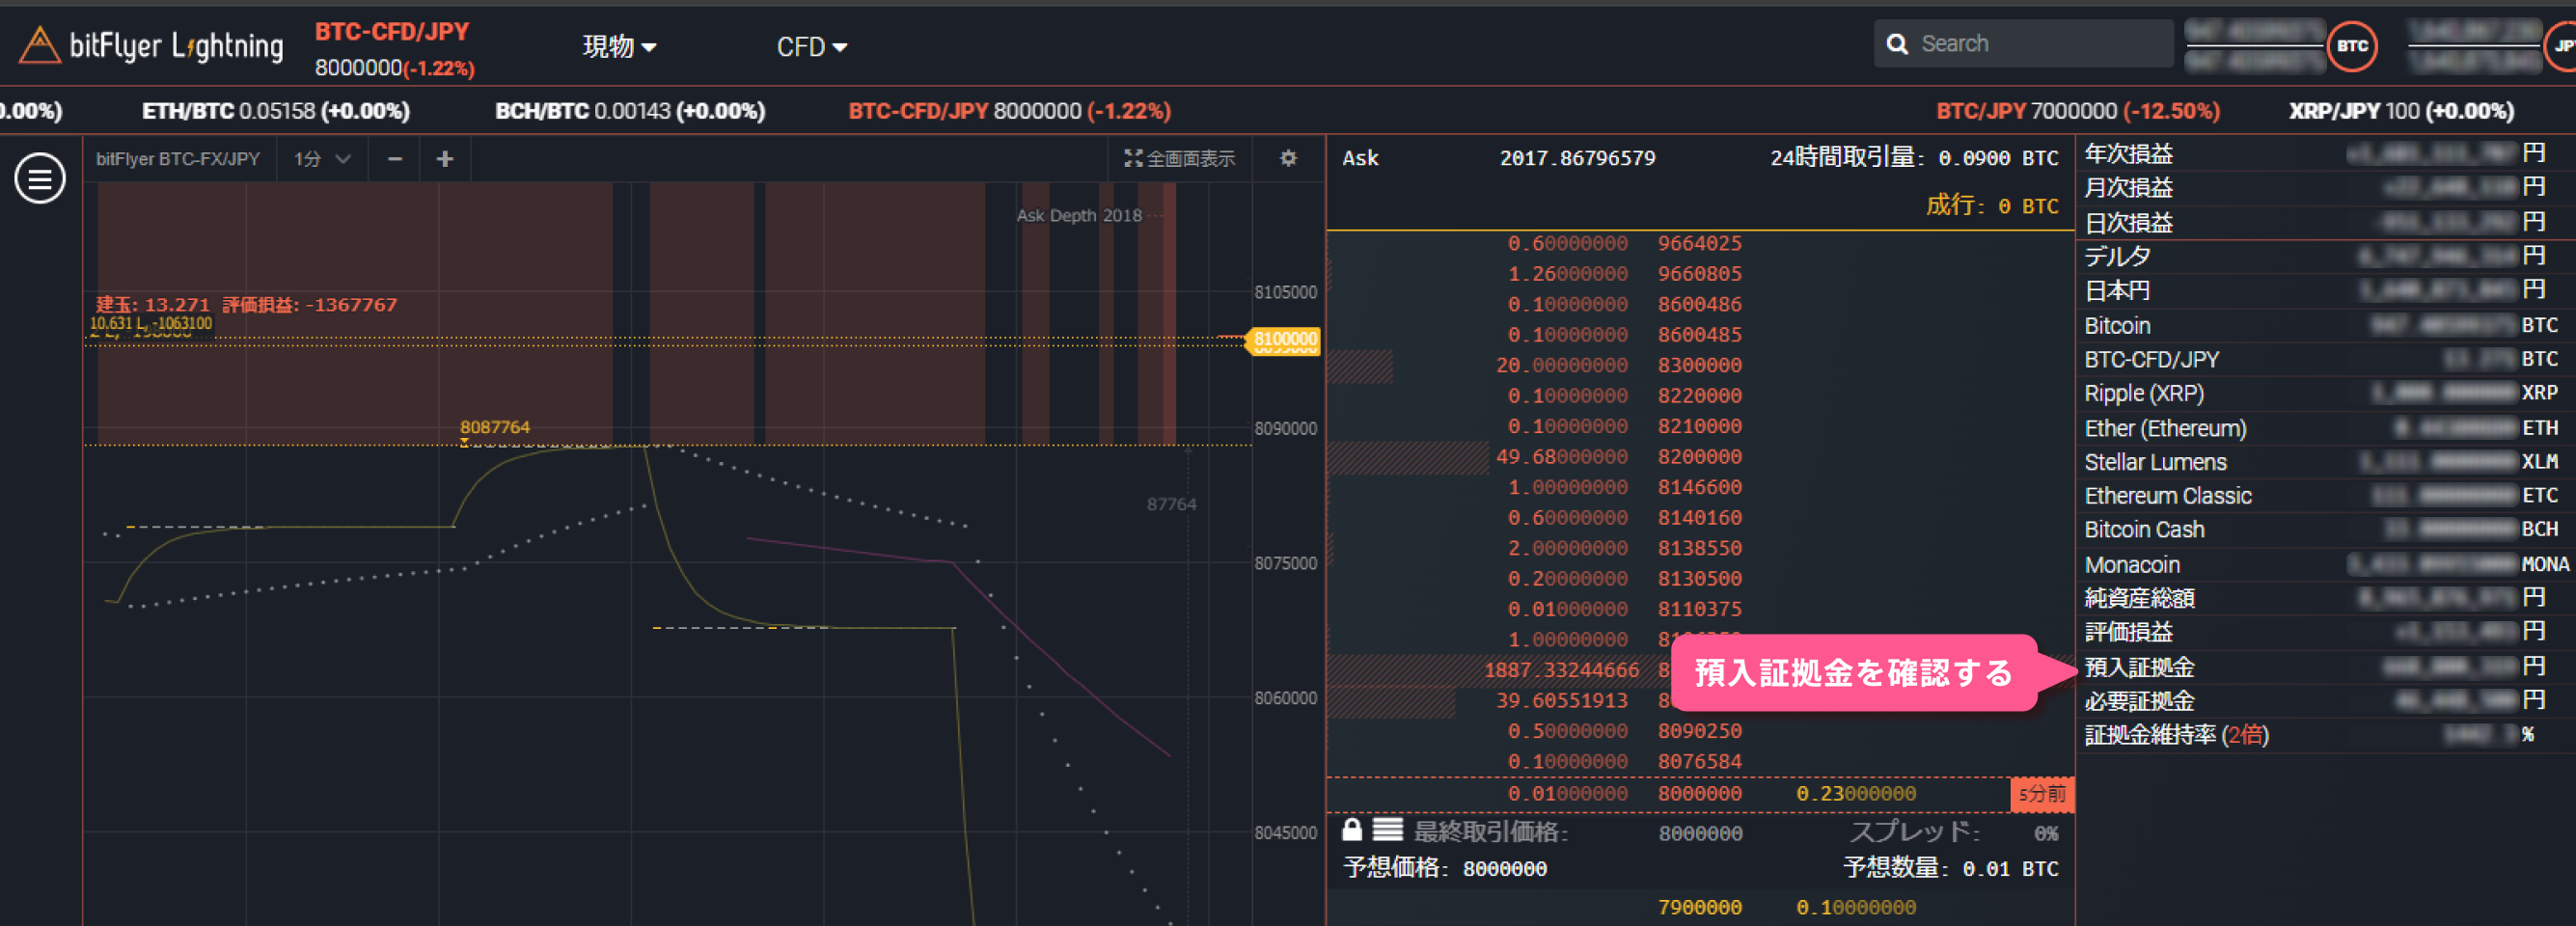Open the 現物 dropdown menu
The image size is (2576, 926).
pos(619,46)
